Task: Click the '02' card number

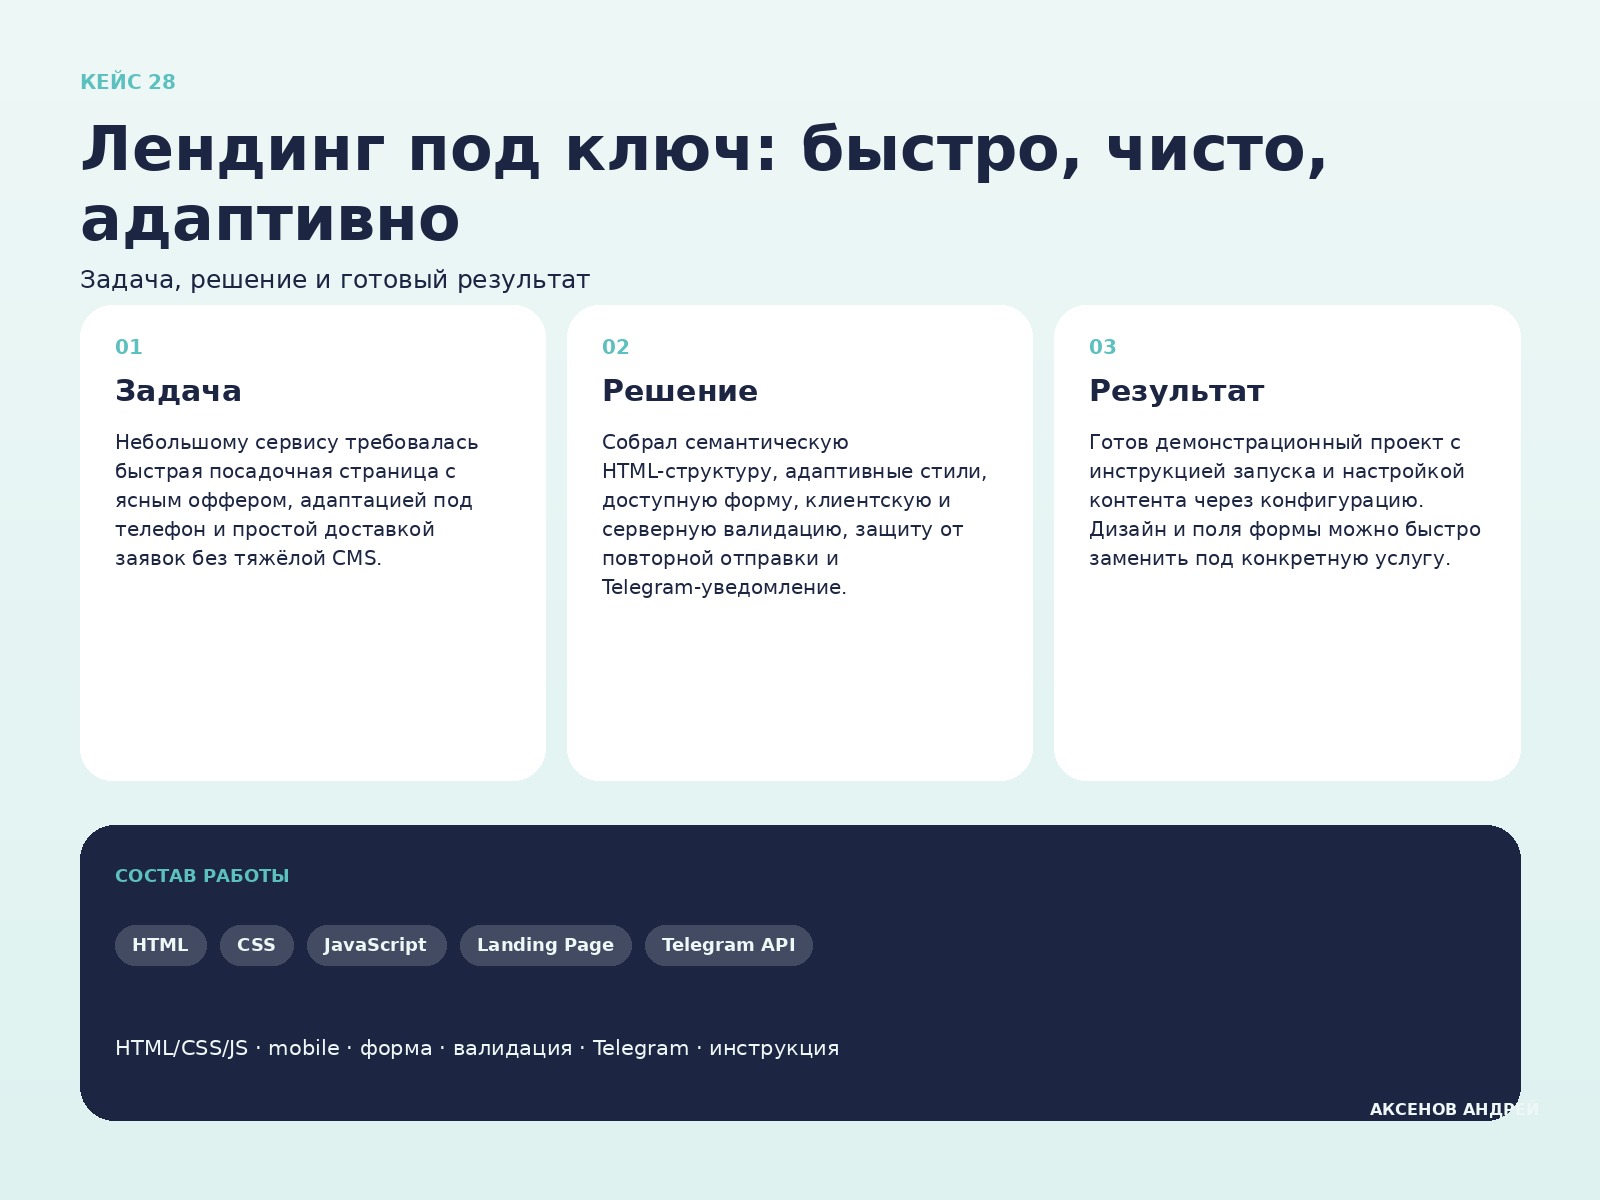Action: [x=616, y=347]
